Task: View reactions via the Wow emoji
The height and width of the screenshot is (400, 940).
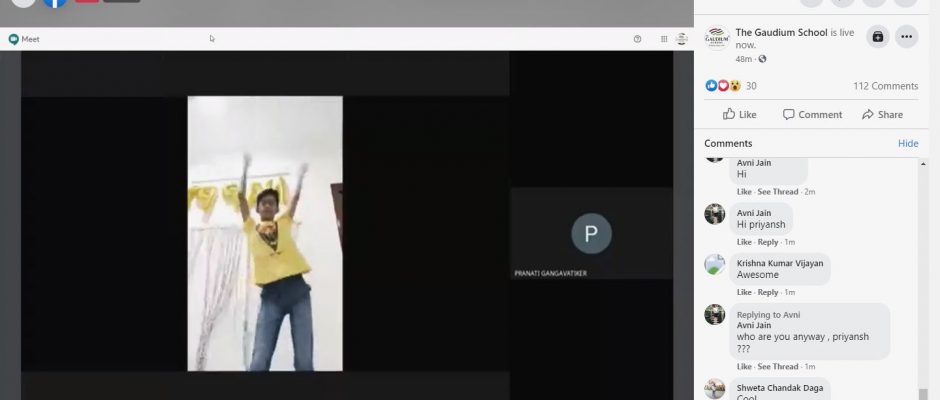Action: tap(735, 86)
